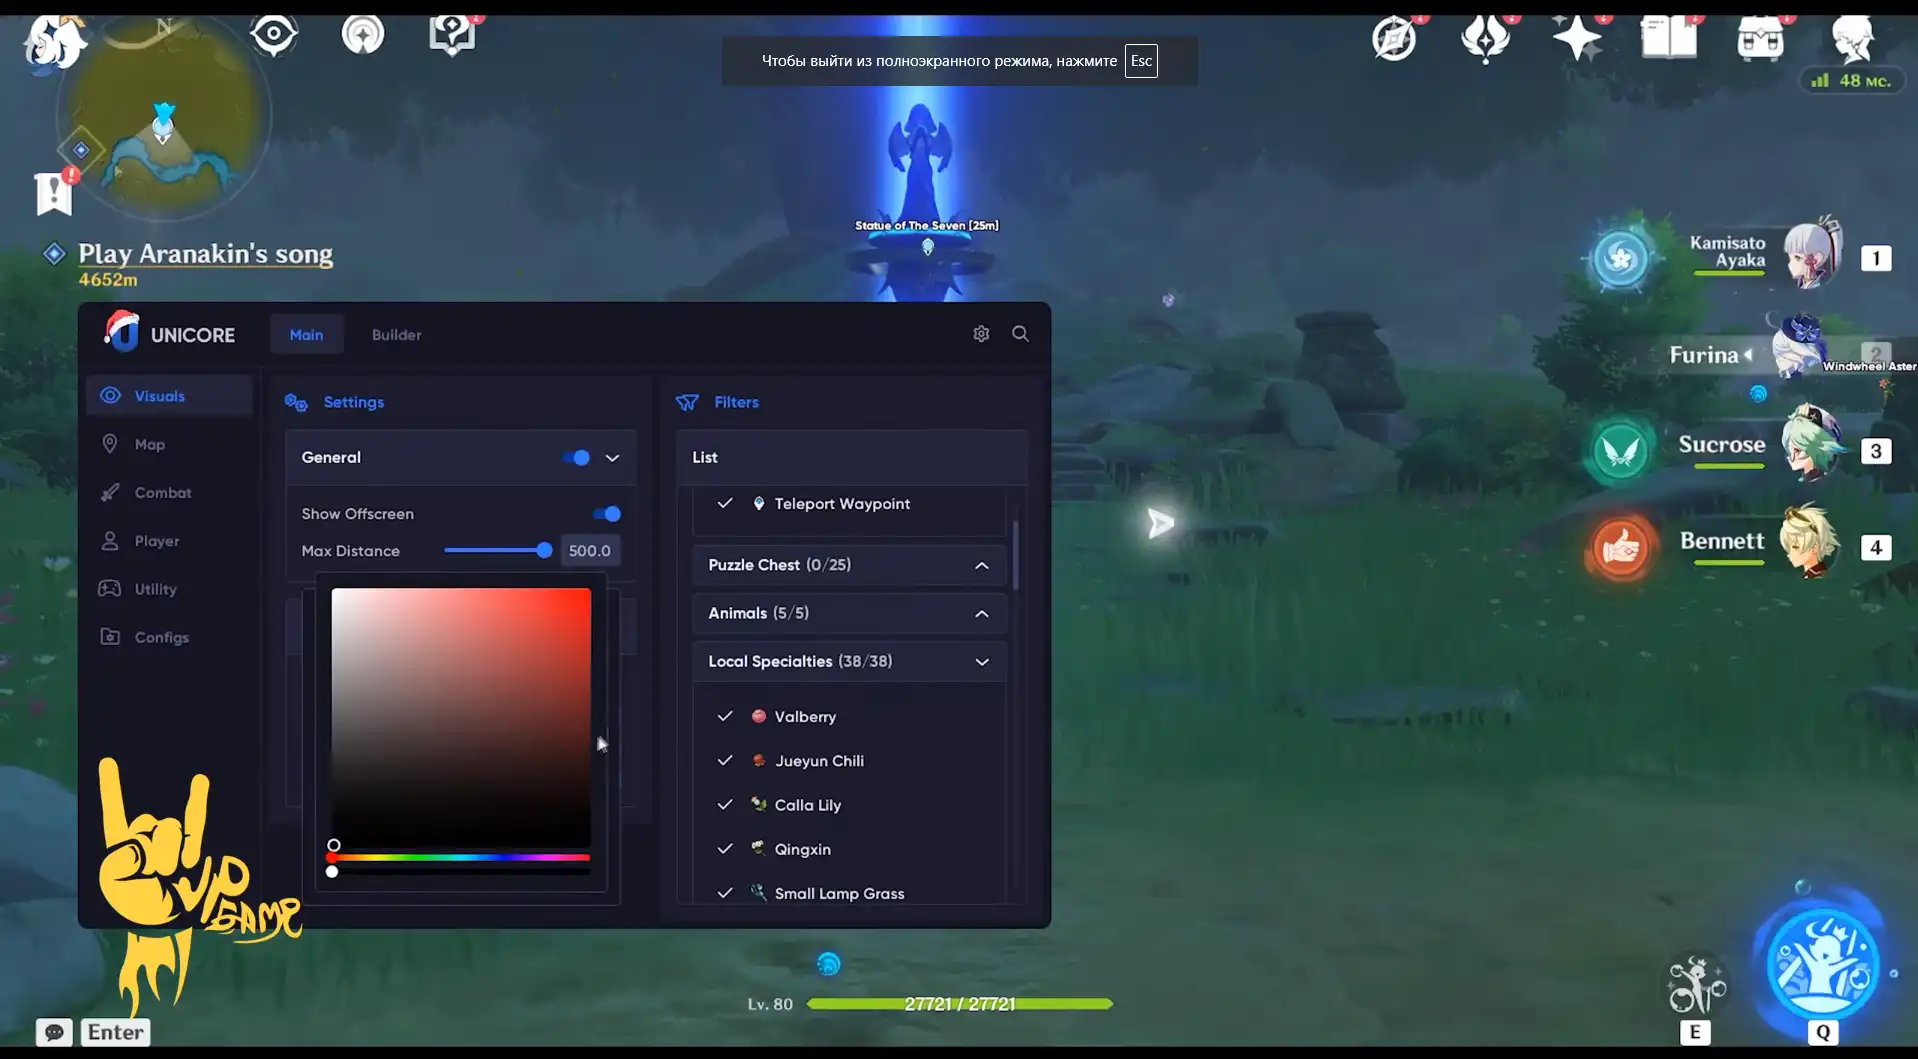Click the Paimon menu icon
The height and width of the screenshot is (1059, 1918).
coord(54,42)
